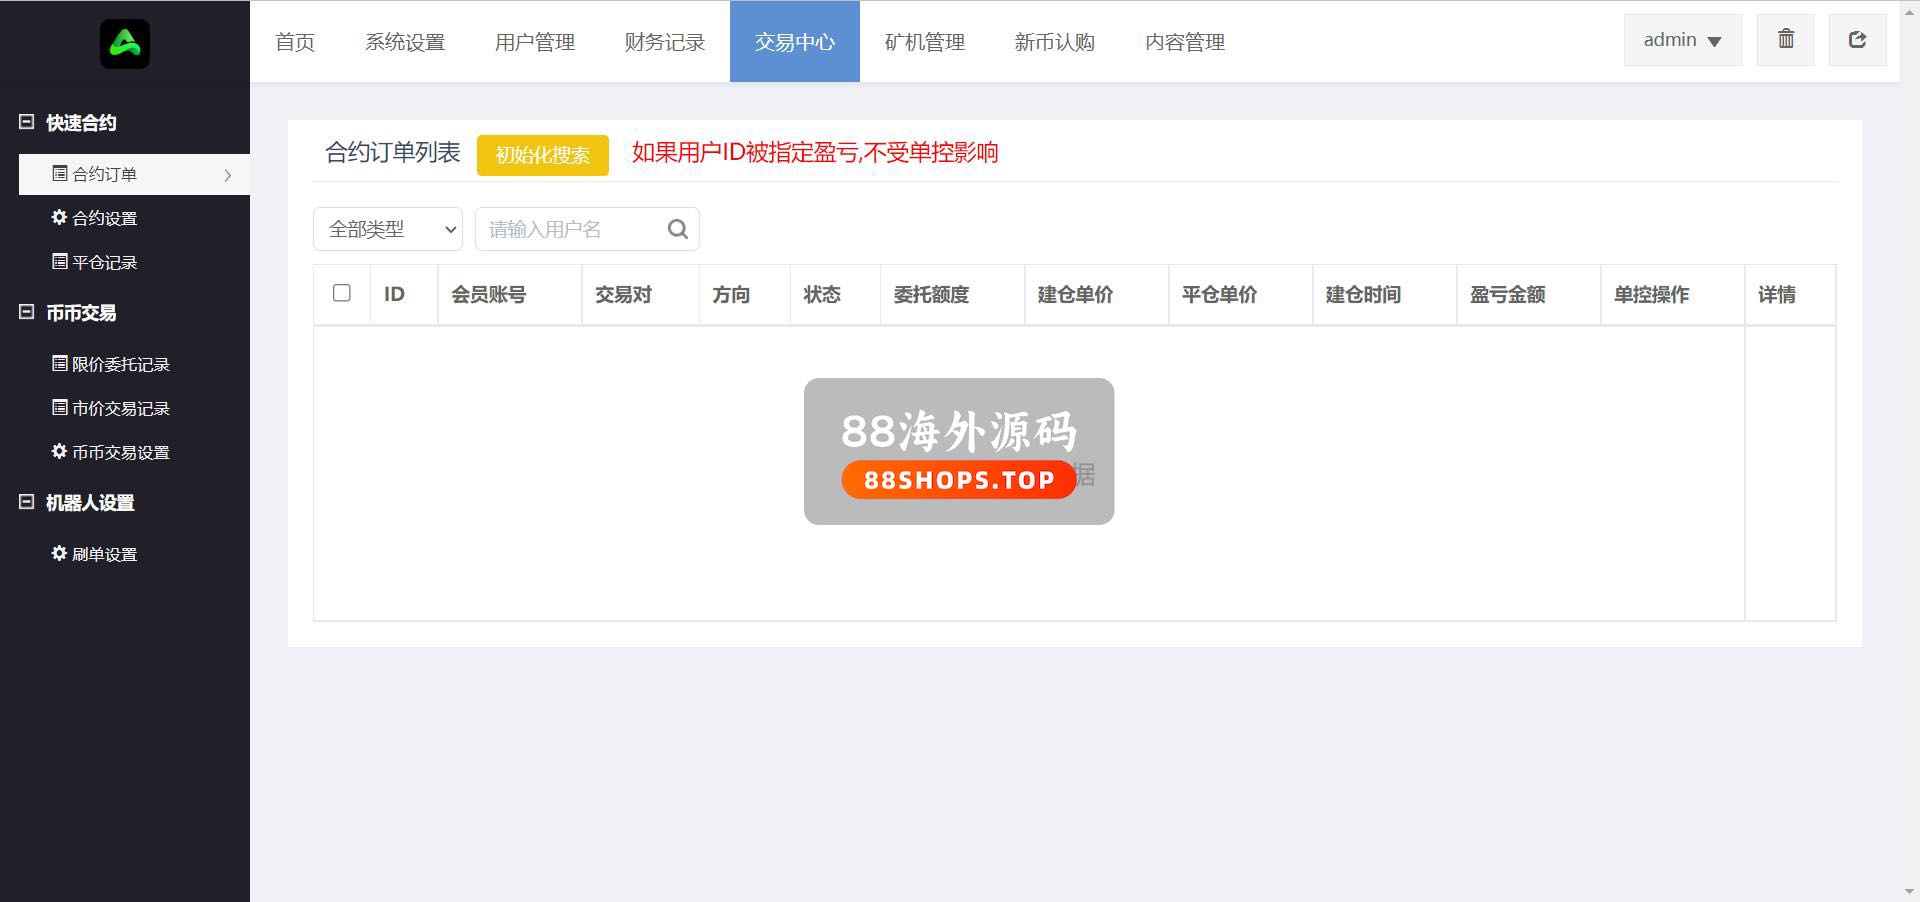Toggle the select-all checkbox in table header
The image size is (1920, 902).
[342, 293]
